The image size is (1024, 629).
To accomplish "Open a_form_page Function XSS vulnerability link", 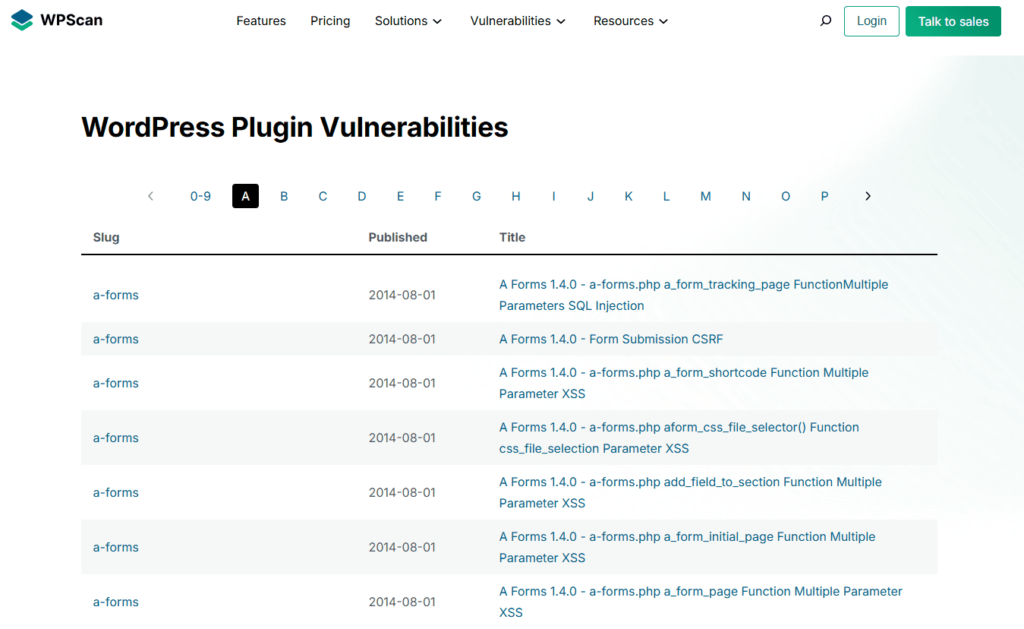I will [x=701, y=602].
